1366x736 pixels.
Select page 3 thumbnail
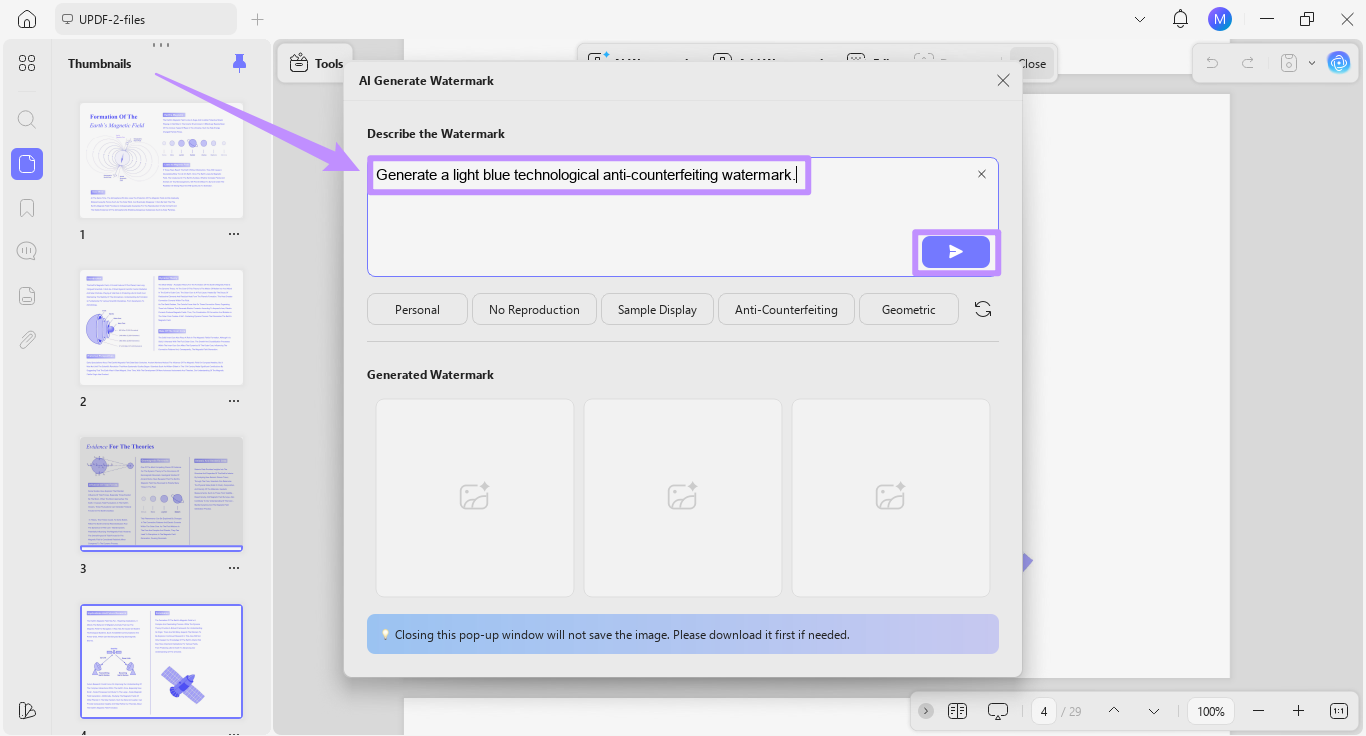coord(161,494)
